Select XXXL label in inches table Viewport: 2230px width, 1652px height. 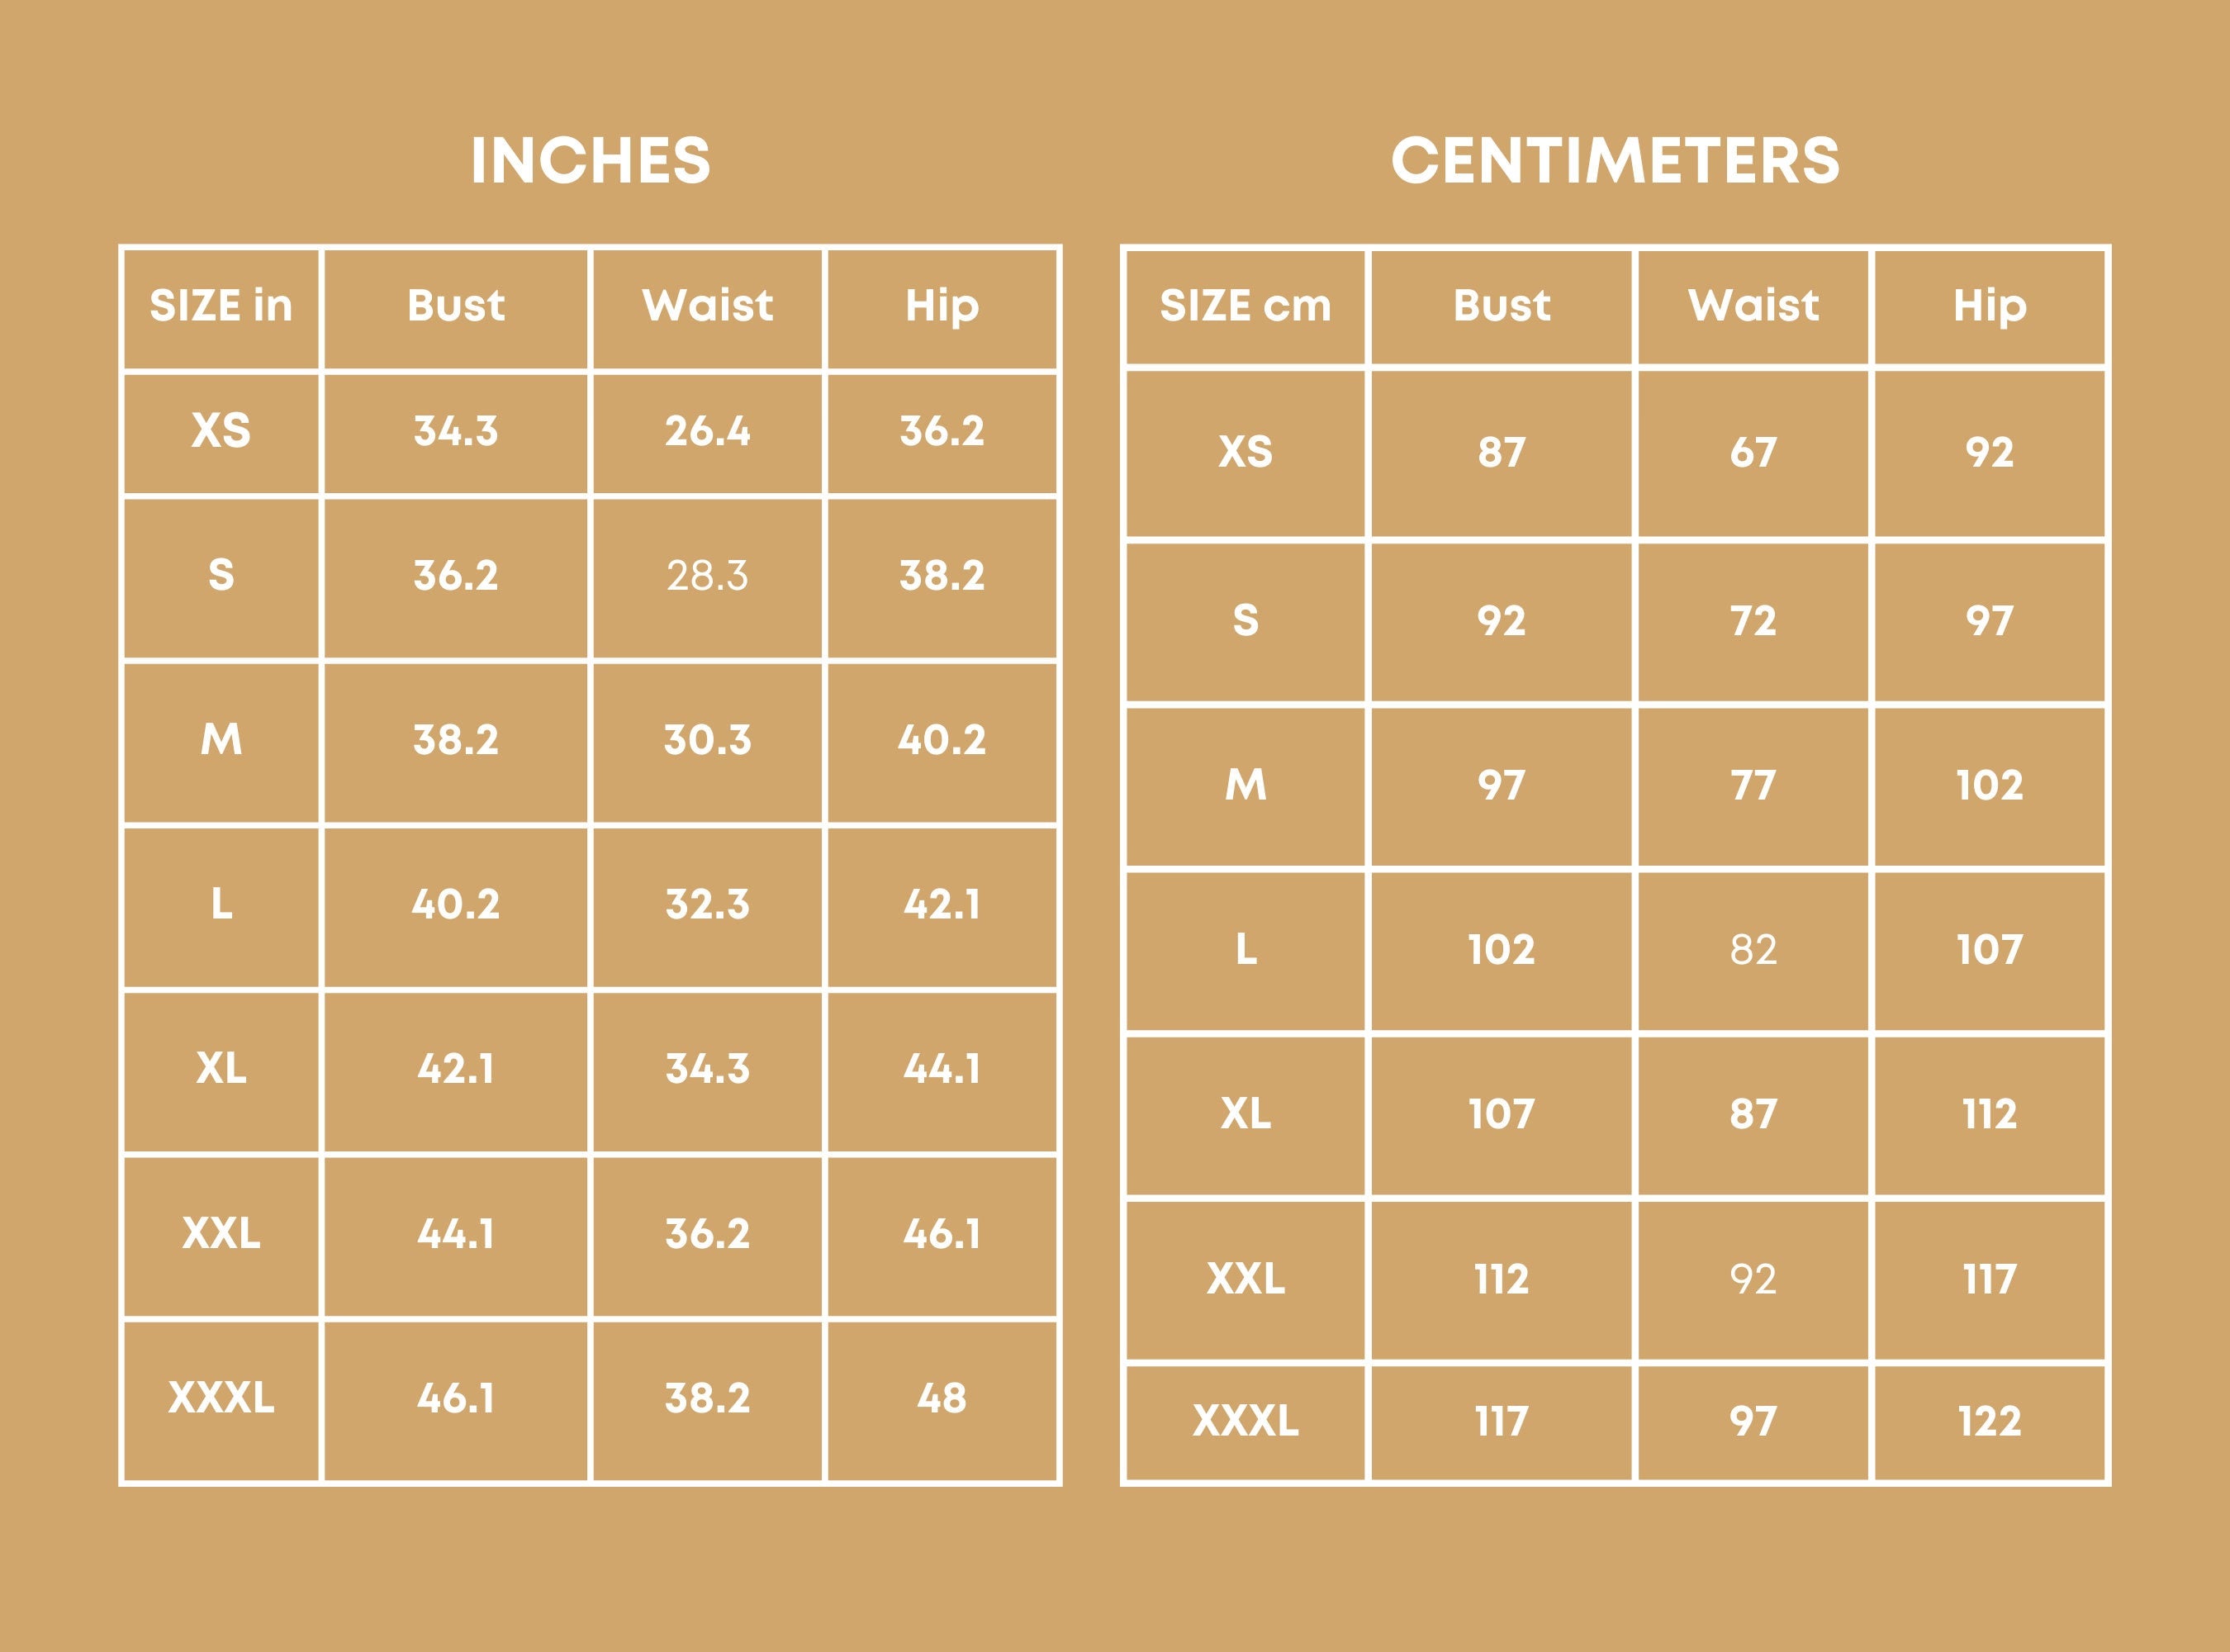[221, 1398]
